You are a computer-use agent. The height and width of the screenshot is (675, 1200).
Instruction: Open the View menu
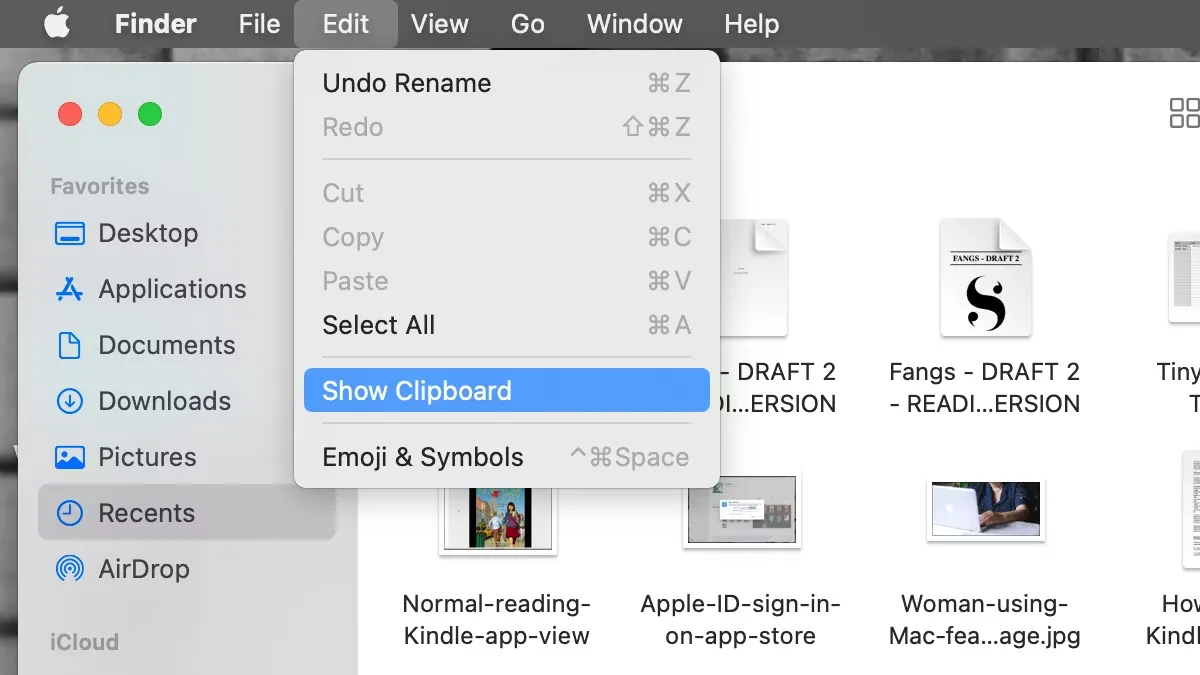click(440, 24)
